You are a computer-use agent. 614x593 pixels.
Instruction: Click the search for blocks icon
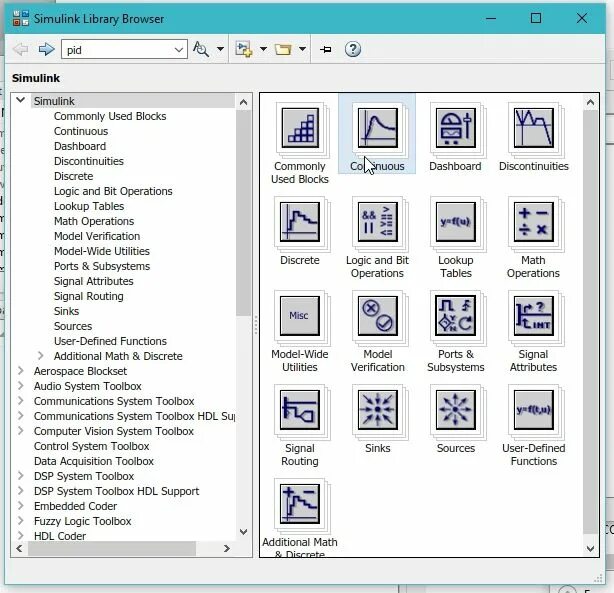point(201,49)
